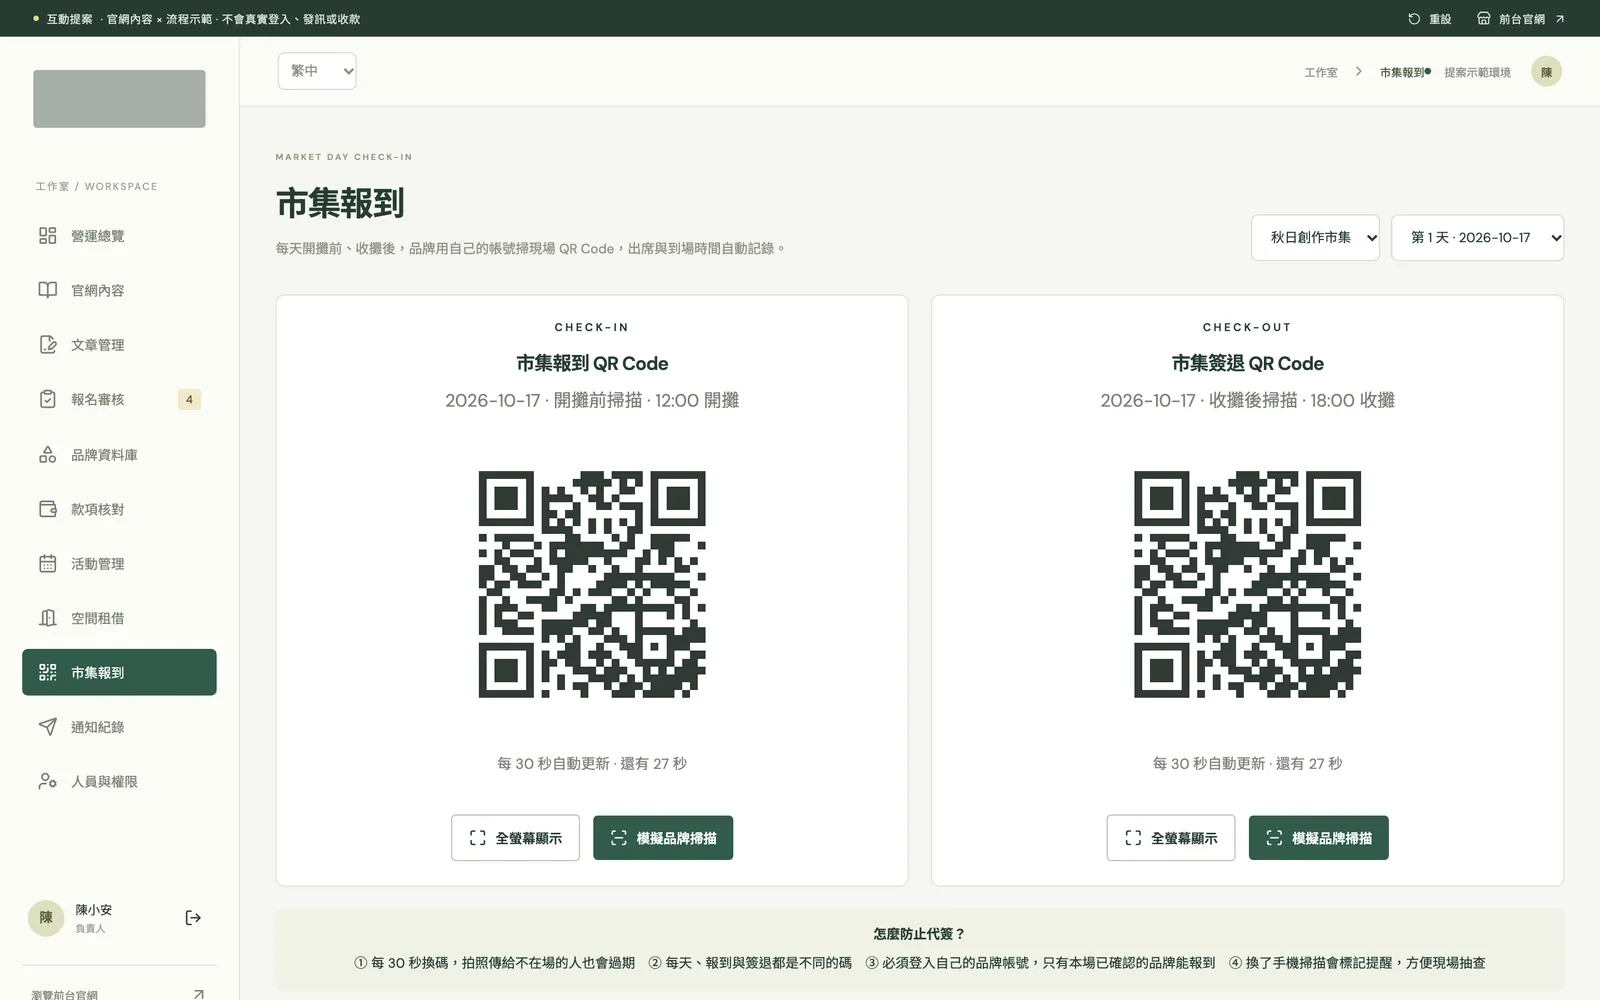This screenshot has width=1600, height=1000.
Task: Click the 市集報到 page heading
Action: 340,203
